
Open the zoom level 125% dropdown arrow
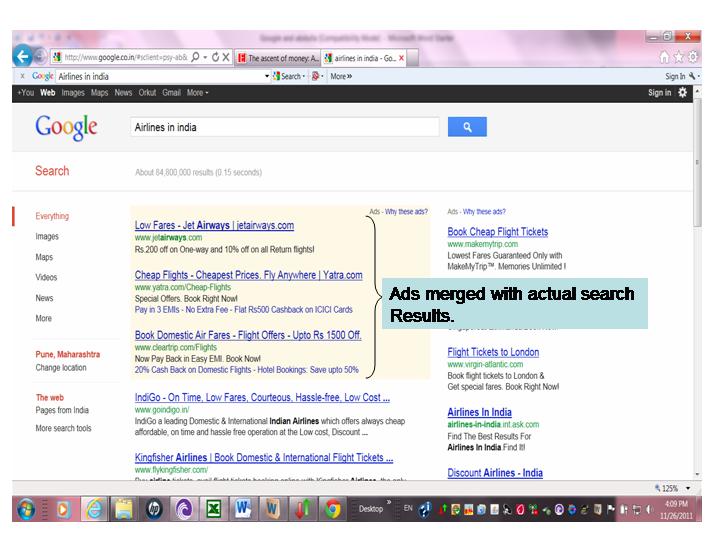[688, 488]
